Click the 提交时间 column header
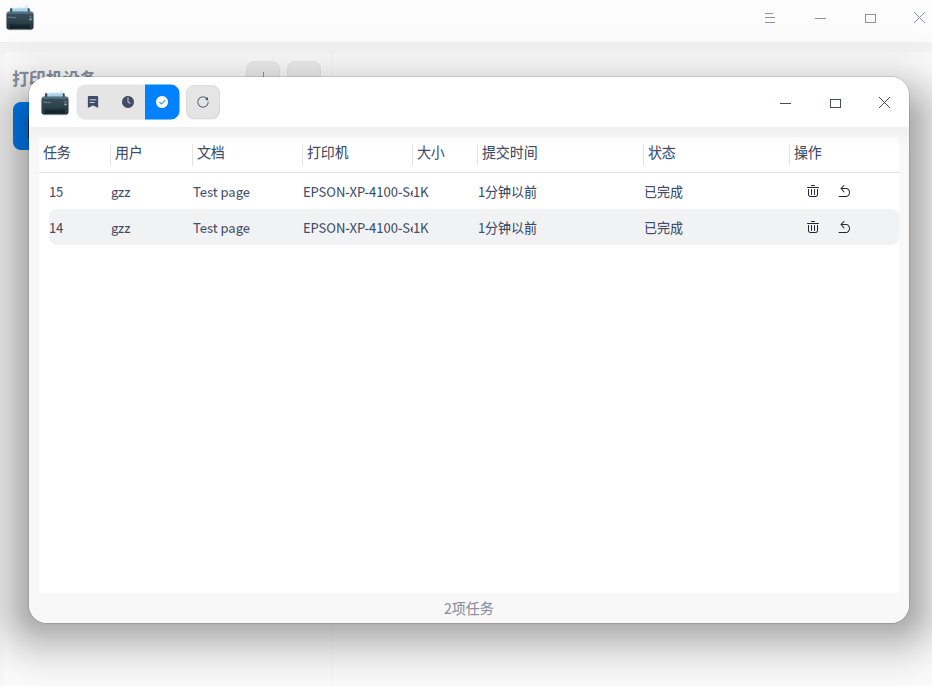The width and height of the screenshot is (932, 686). (508, 153)
